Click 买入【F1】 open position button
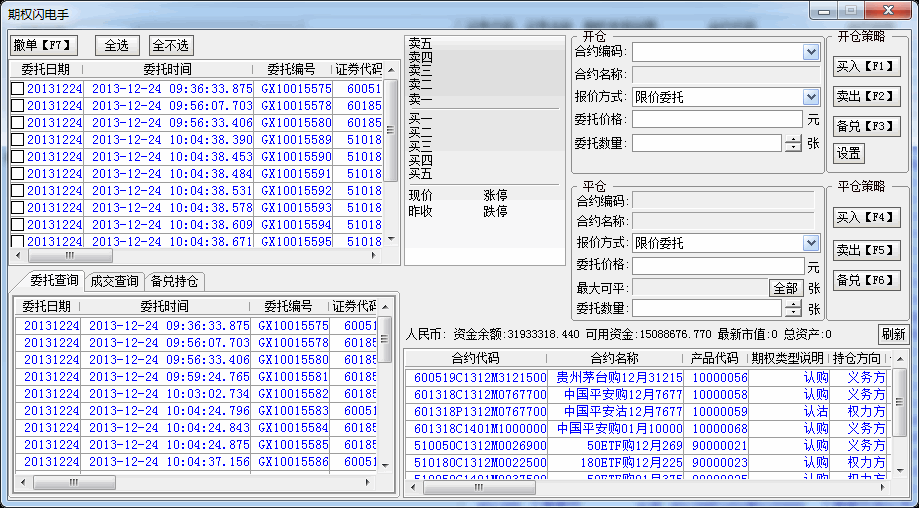 [x=867, y=66]
